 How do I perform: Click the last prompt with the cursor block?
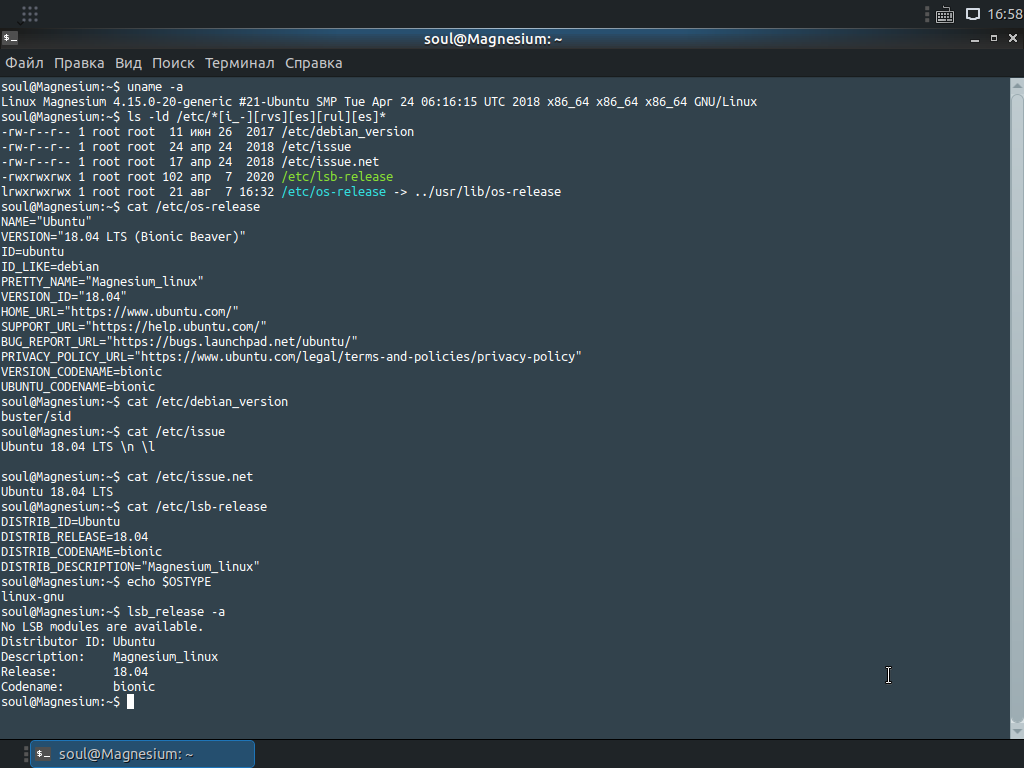[x=67, y=702]
